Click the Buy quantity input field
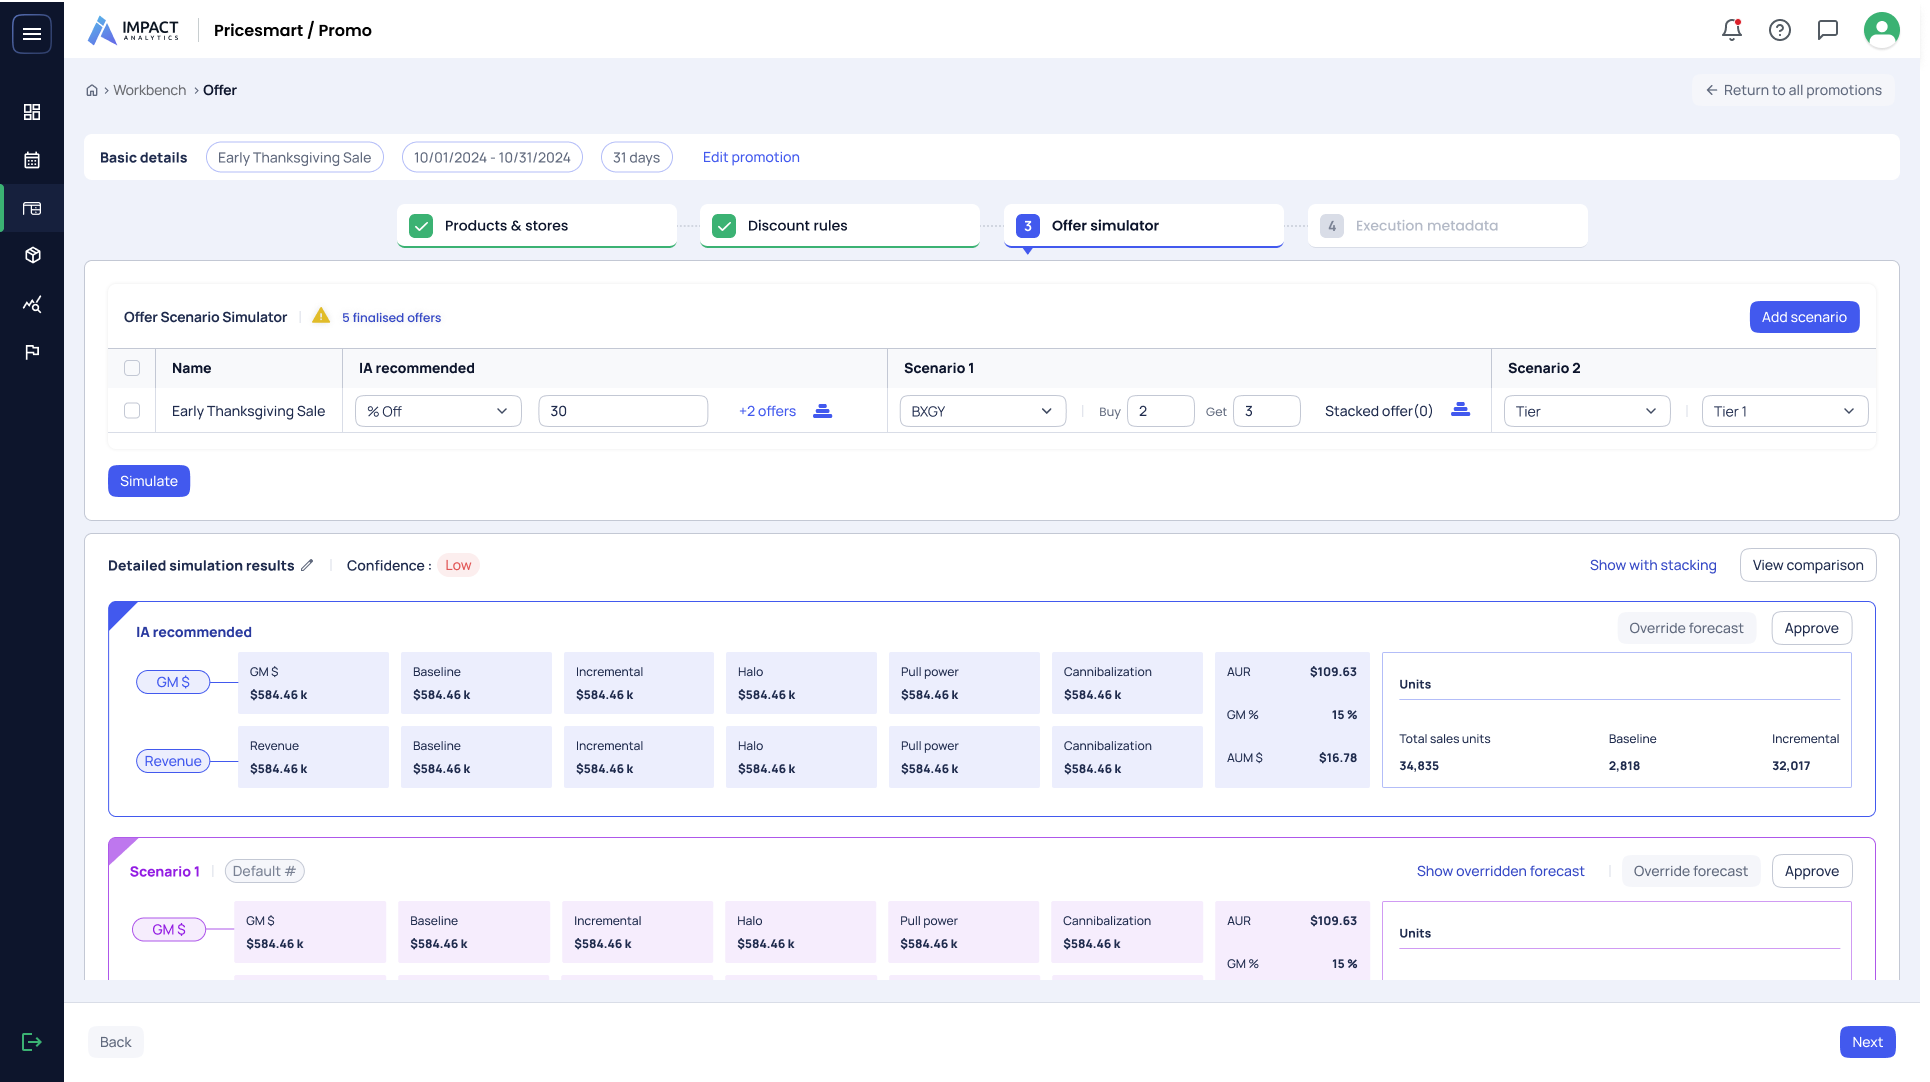This screenshot has height=1082, width=1930. pyautogui.click(x=1160, y=411)
